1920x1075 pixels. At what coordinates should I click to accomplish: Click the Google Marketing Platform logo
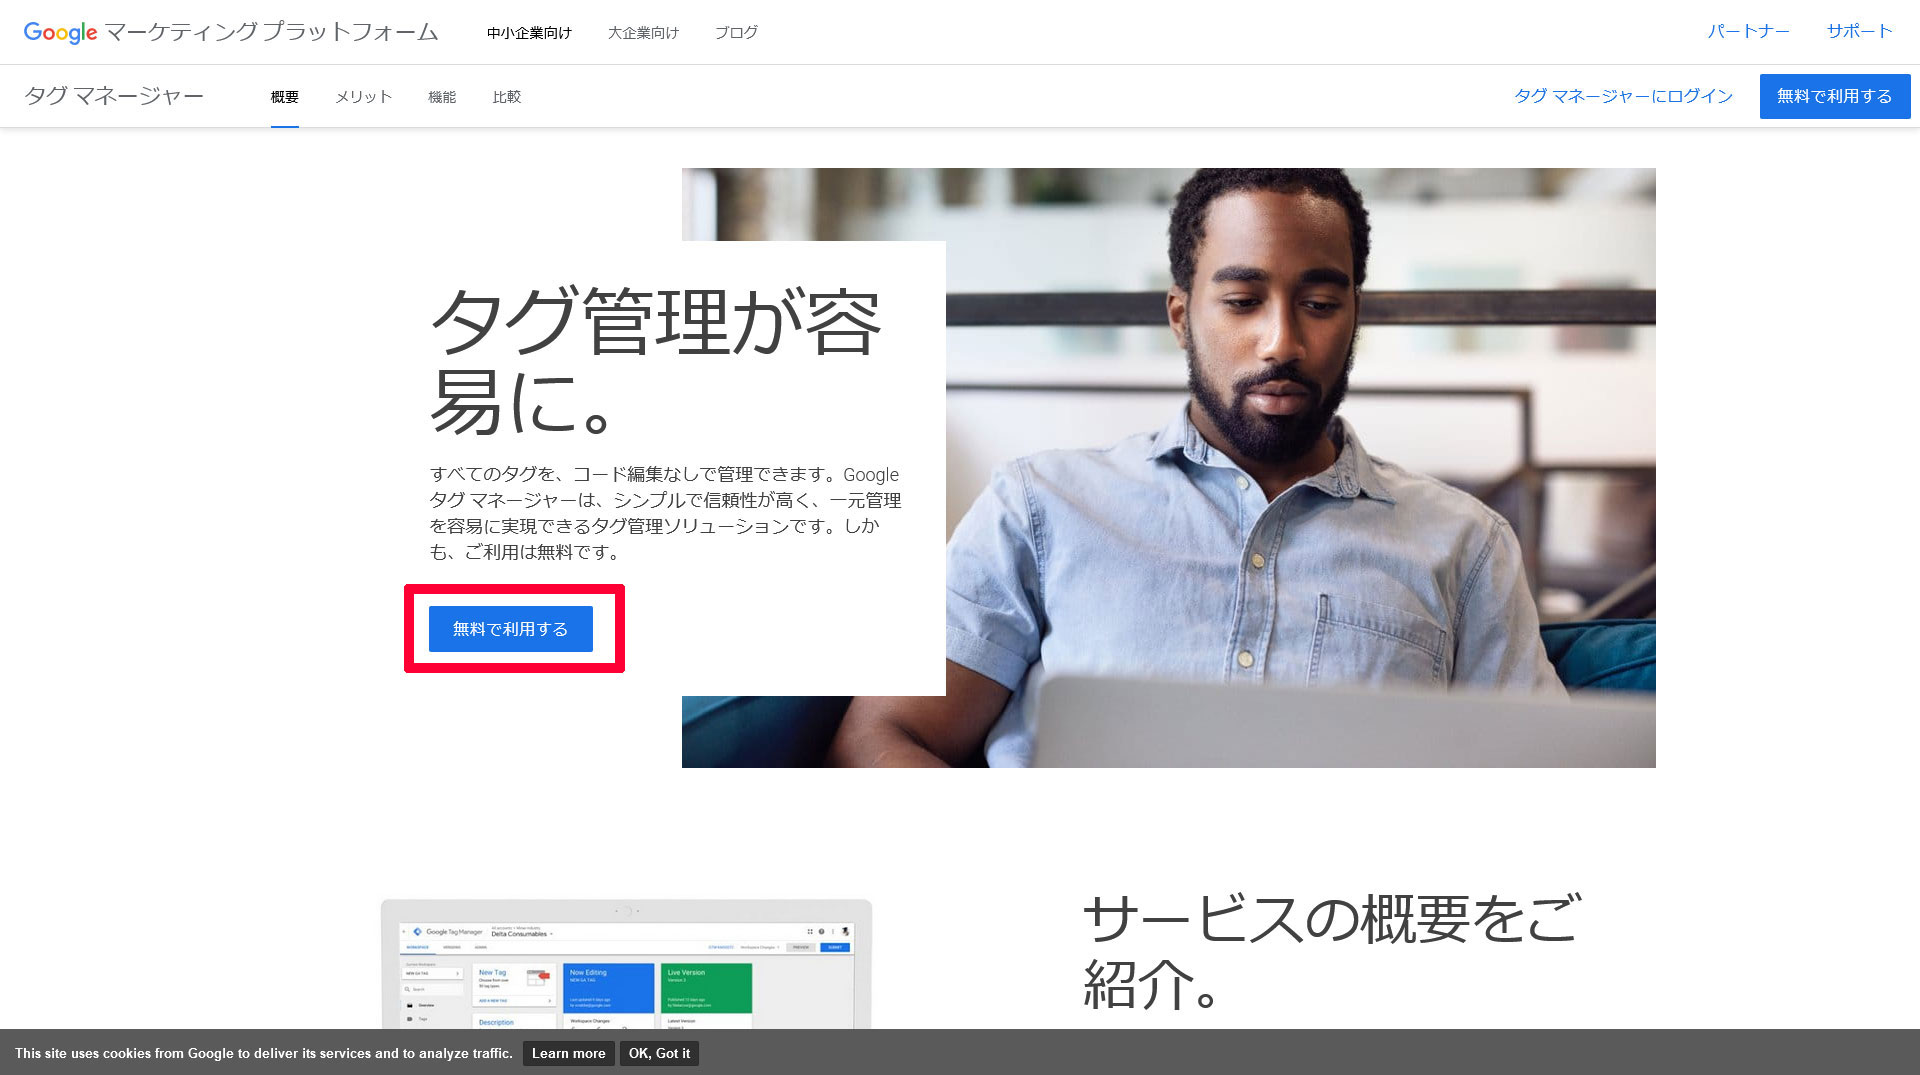click(231, 32)
